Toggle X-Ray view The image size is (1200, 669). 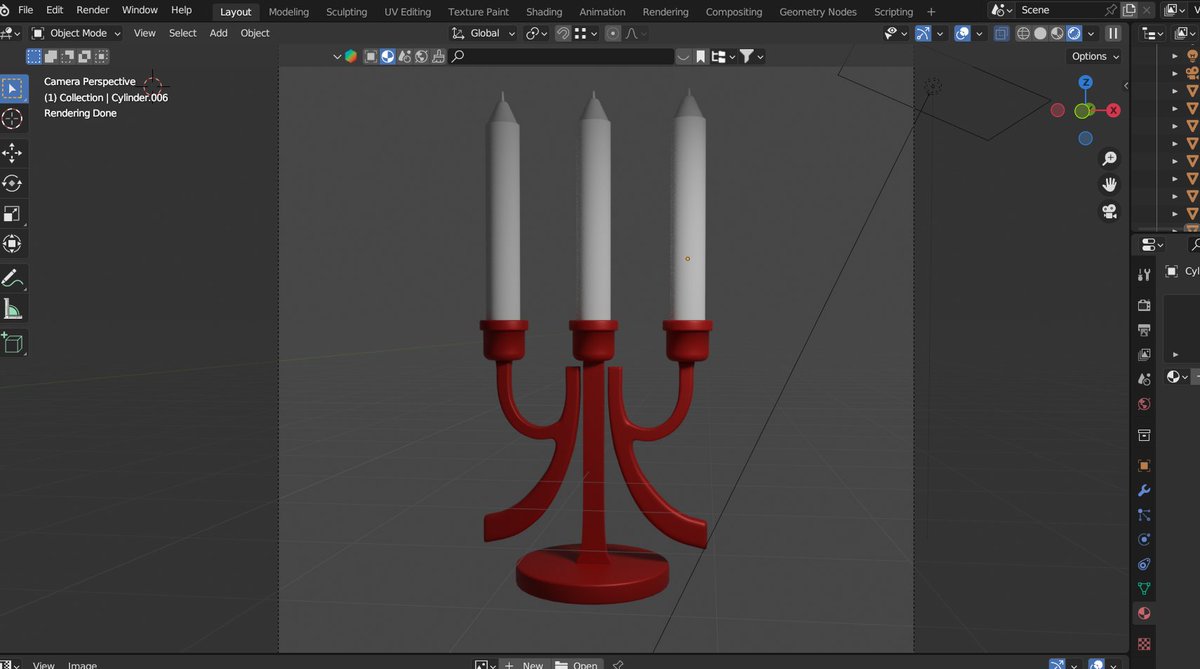pos(1001,33)
